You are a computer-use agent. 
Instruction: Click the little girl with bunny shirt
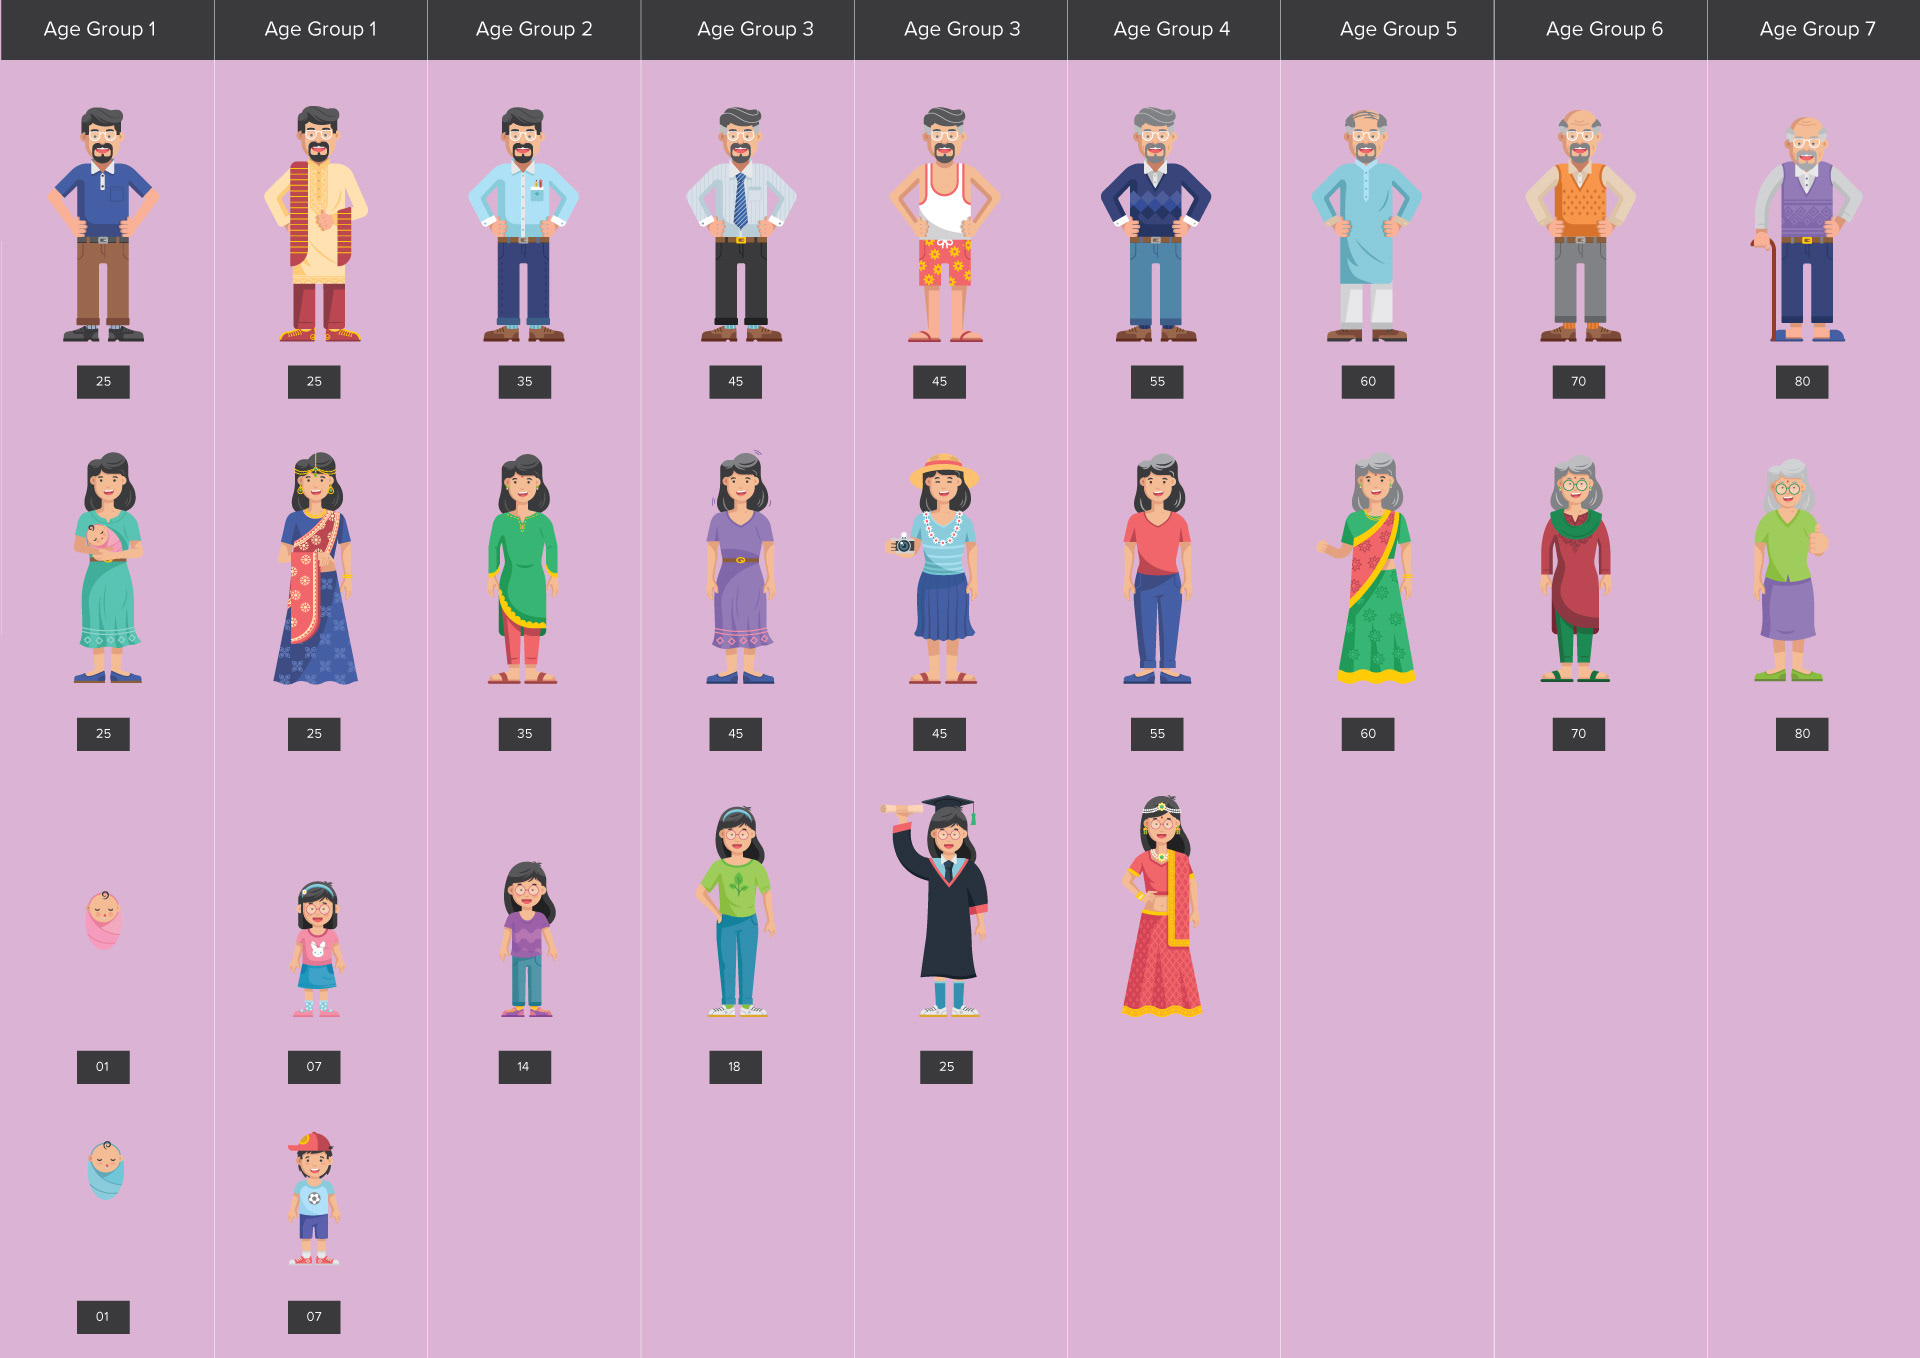(x=317, y=949)
